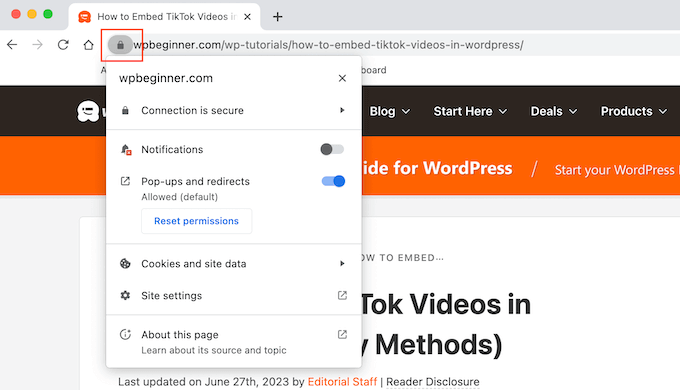Navigate back with the left arrow
The width and height of the screenshot is (680, 390).
(12, 45)
